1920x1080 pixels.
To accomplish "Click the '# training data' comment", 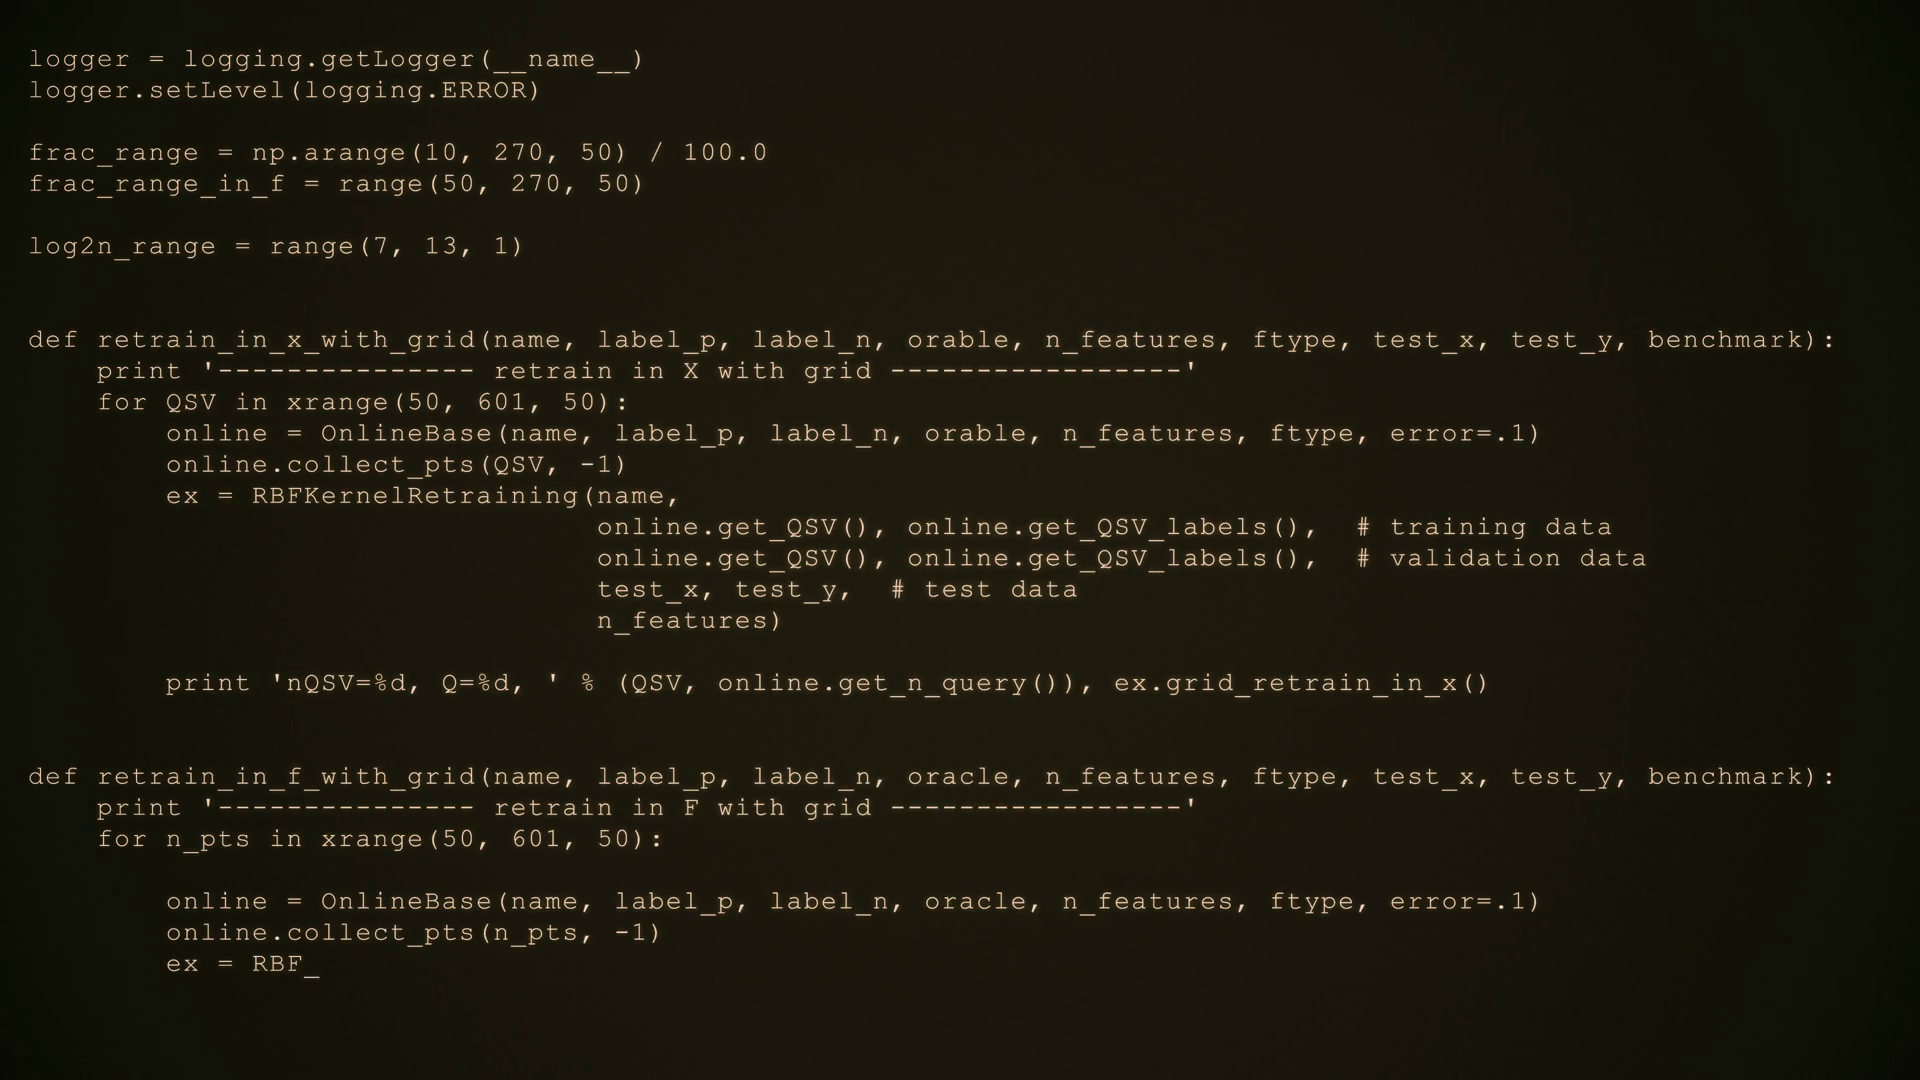I will point(1484,527).
